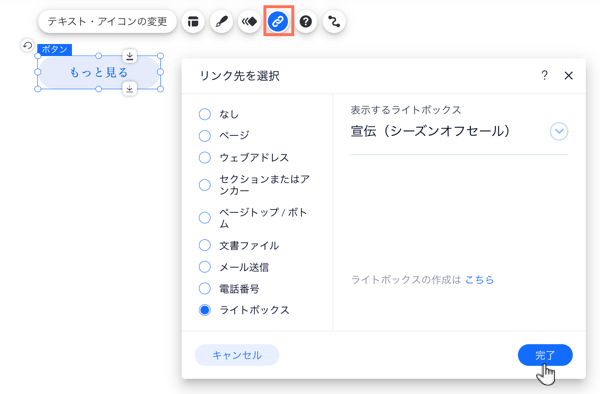Viewport: 600px width, 394px height.
Task: Open the design paintbrush icon
Action: 222,21
